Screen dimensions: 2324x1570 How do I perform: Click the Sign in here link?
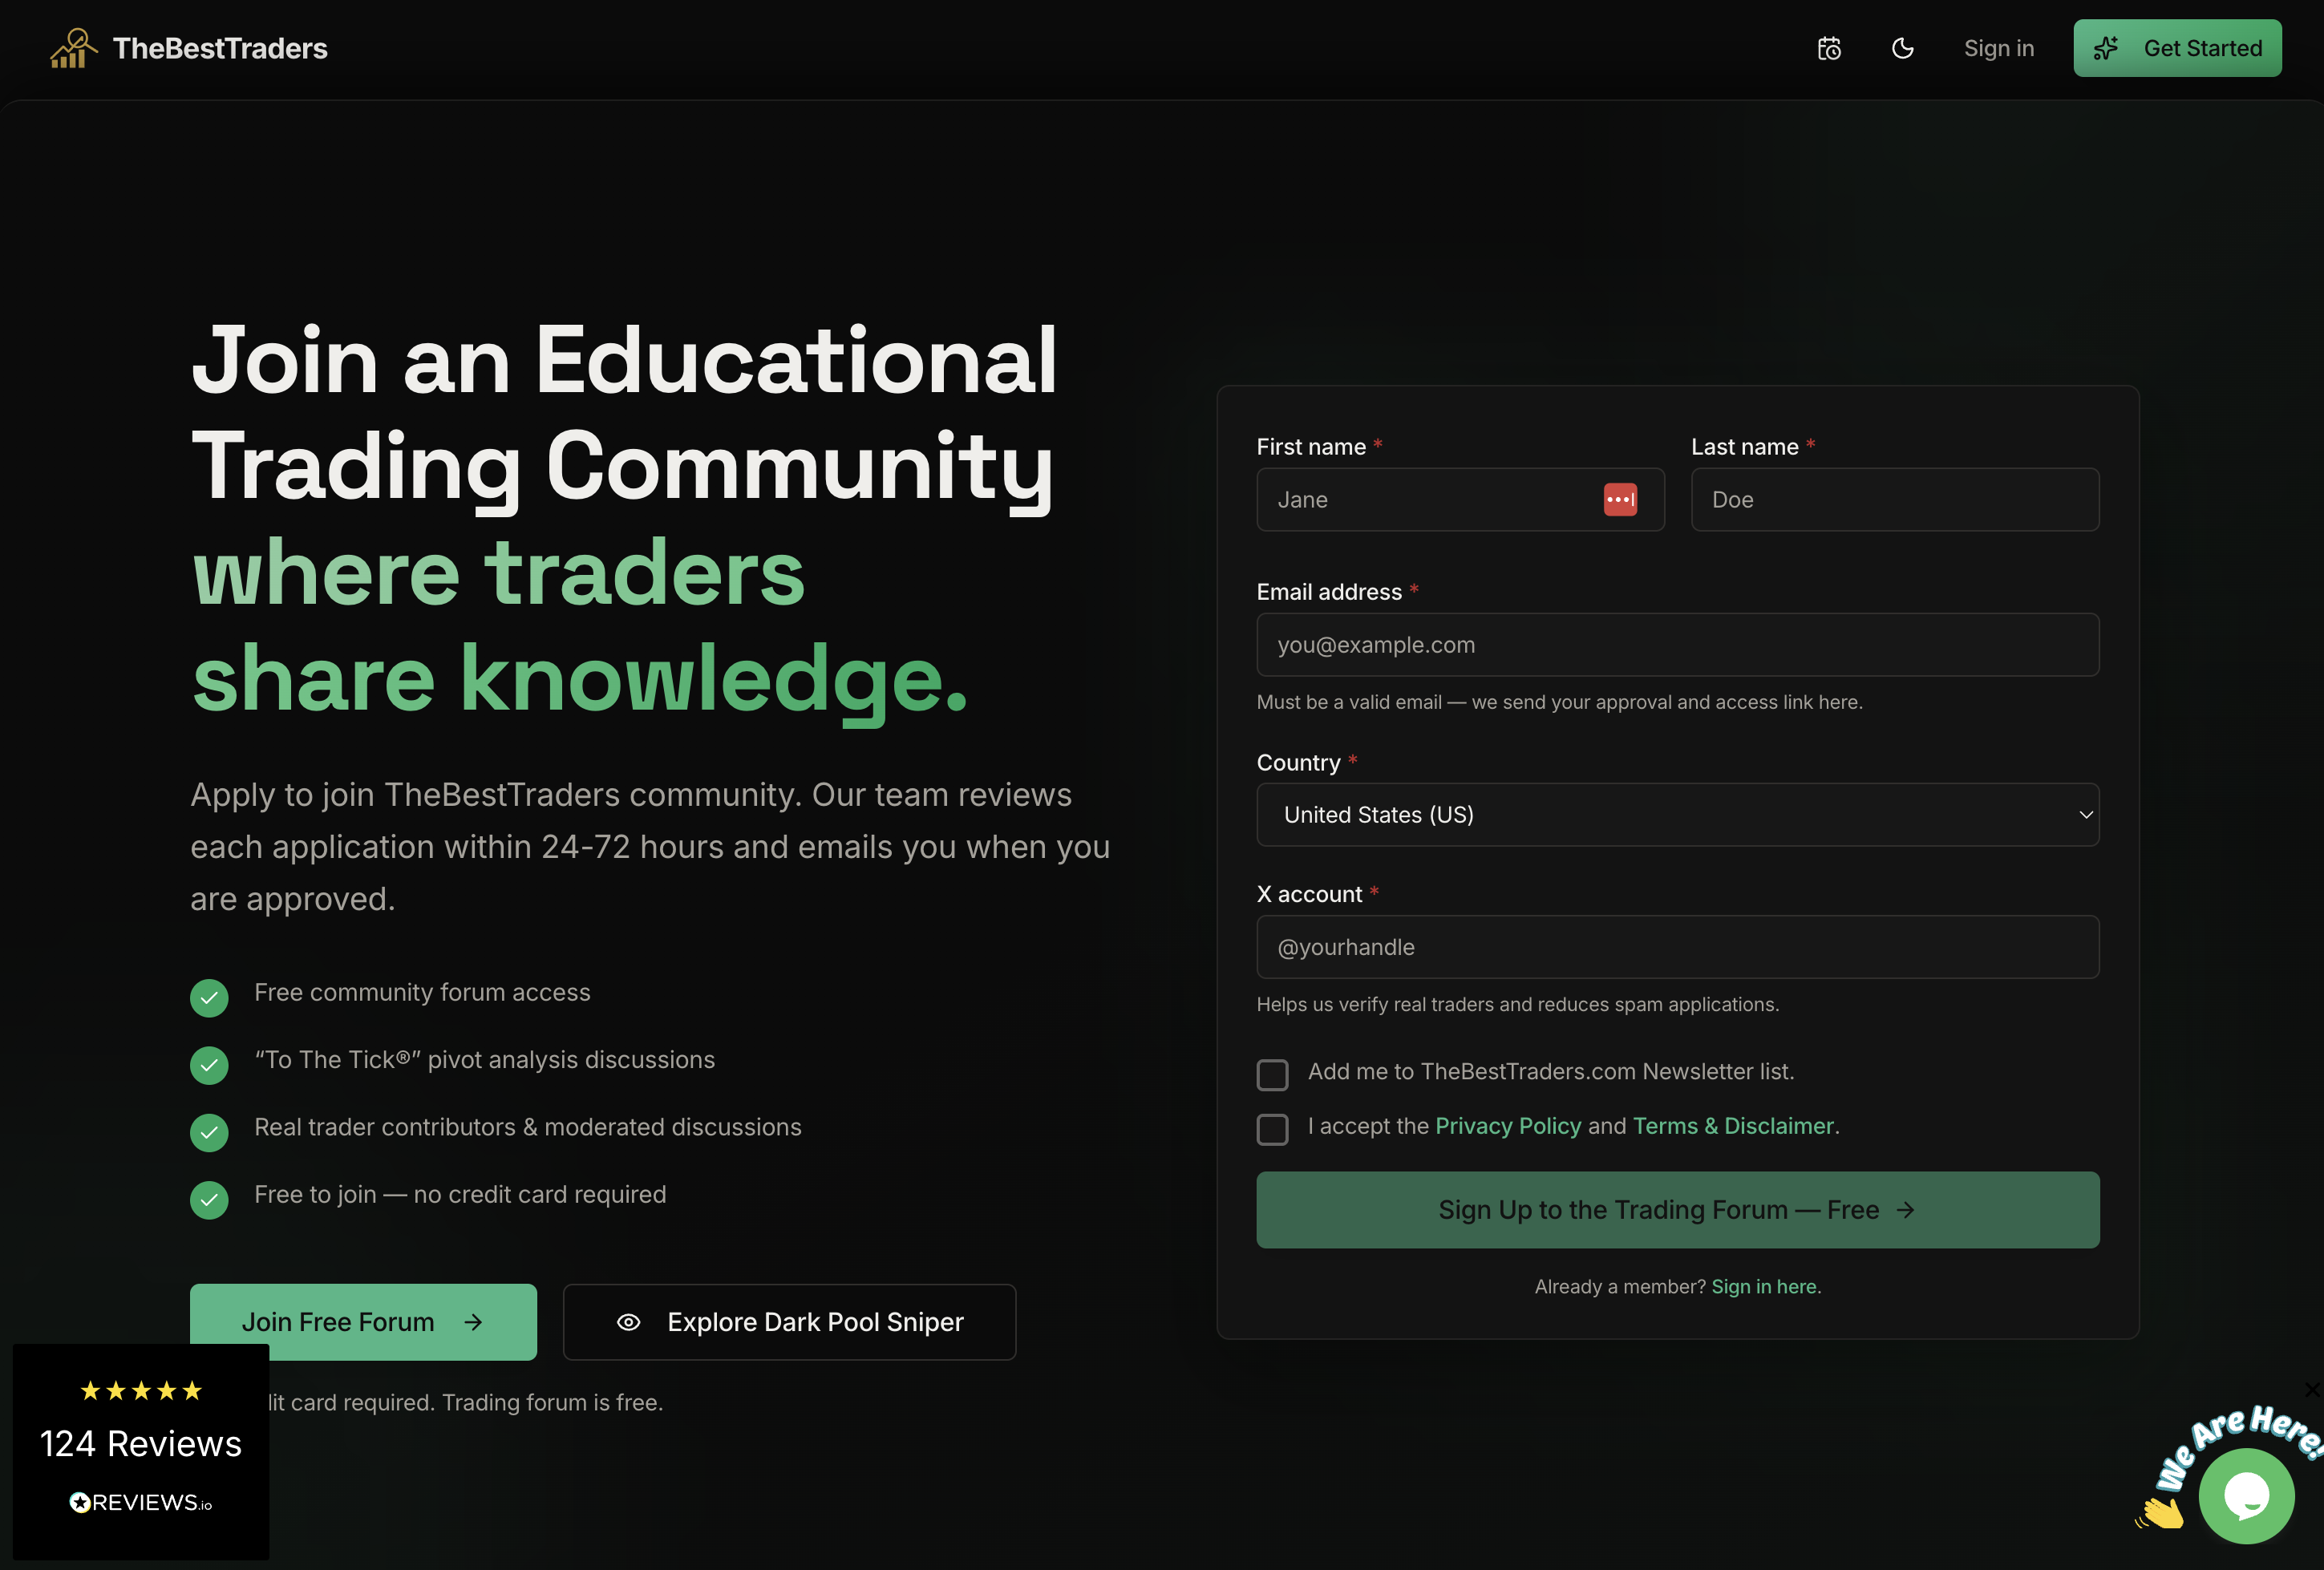(x=1764, y=1287)
